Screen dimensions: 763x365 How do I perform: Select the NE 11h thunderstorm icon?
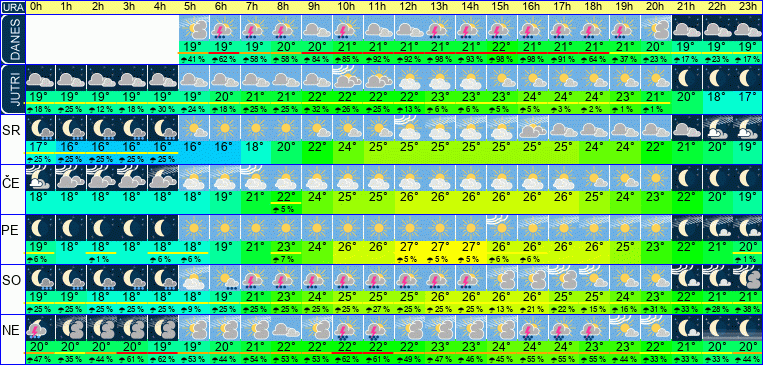point(378,328)
